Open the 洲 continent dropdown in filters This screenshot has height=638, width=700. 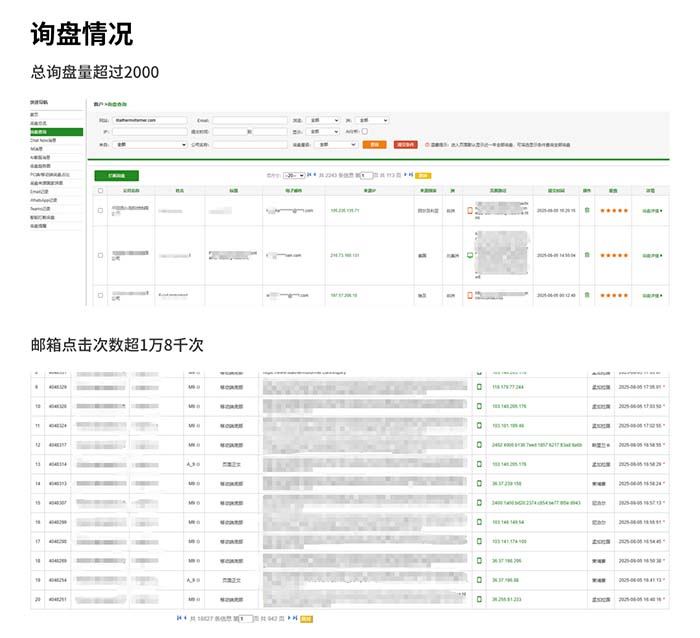pos(372,119)
